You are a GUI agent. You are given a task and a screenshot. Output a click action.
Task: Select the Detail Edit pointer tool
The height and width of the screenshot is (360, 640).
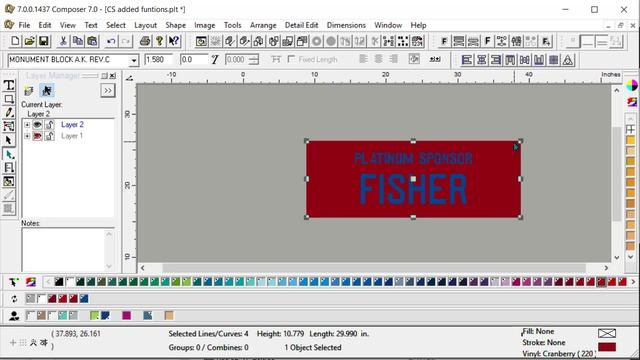(9, 154)
